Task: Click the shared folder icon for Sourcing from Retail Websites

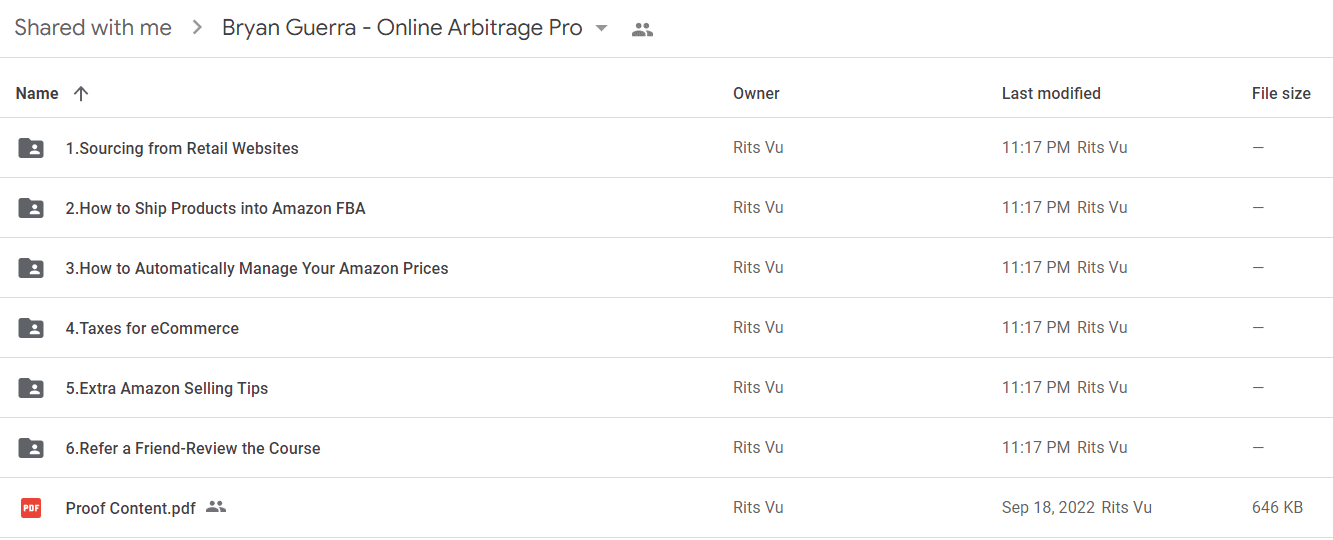Action: point(31,148)
